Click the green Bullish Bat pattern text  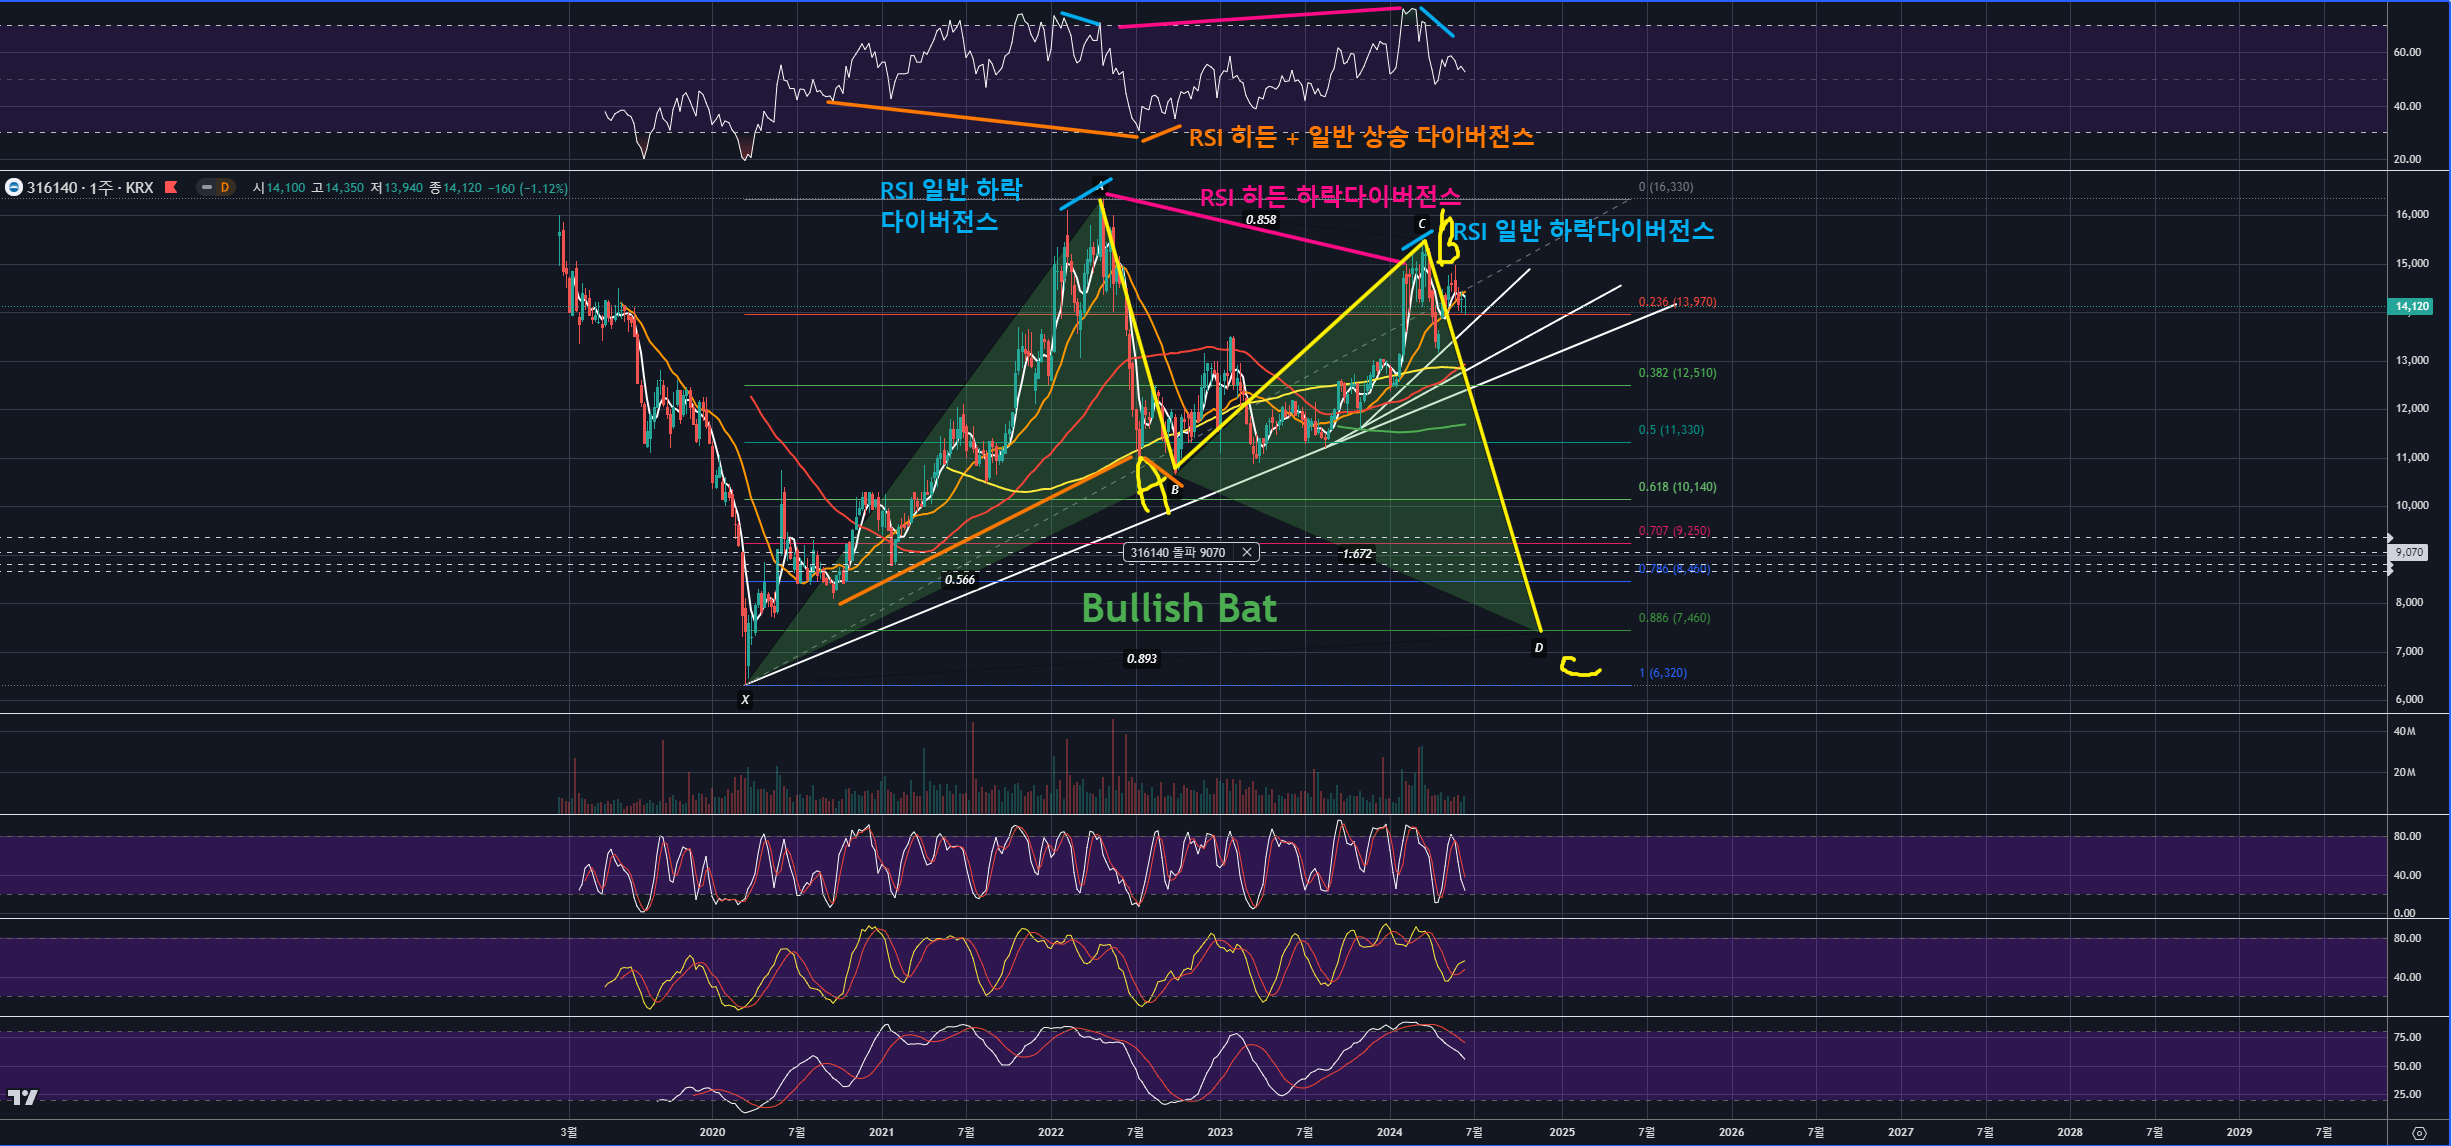1179,608
